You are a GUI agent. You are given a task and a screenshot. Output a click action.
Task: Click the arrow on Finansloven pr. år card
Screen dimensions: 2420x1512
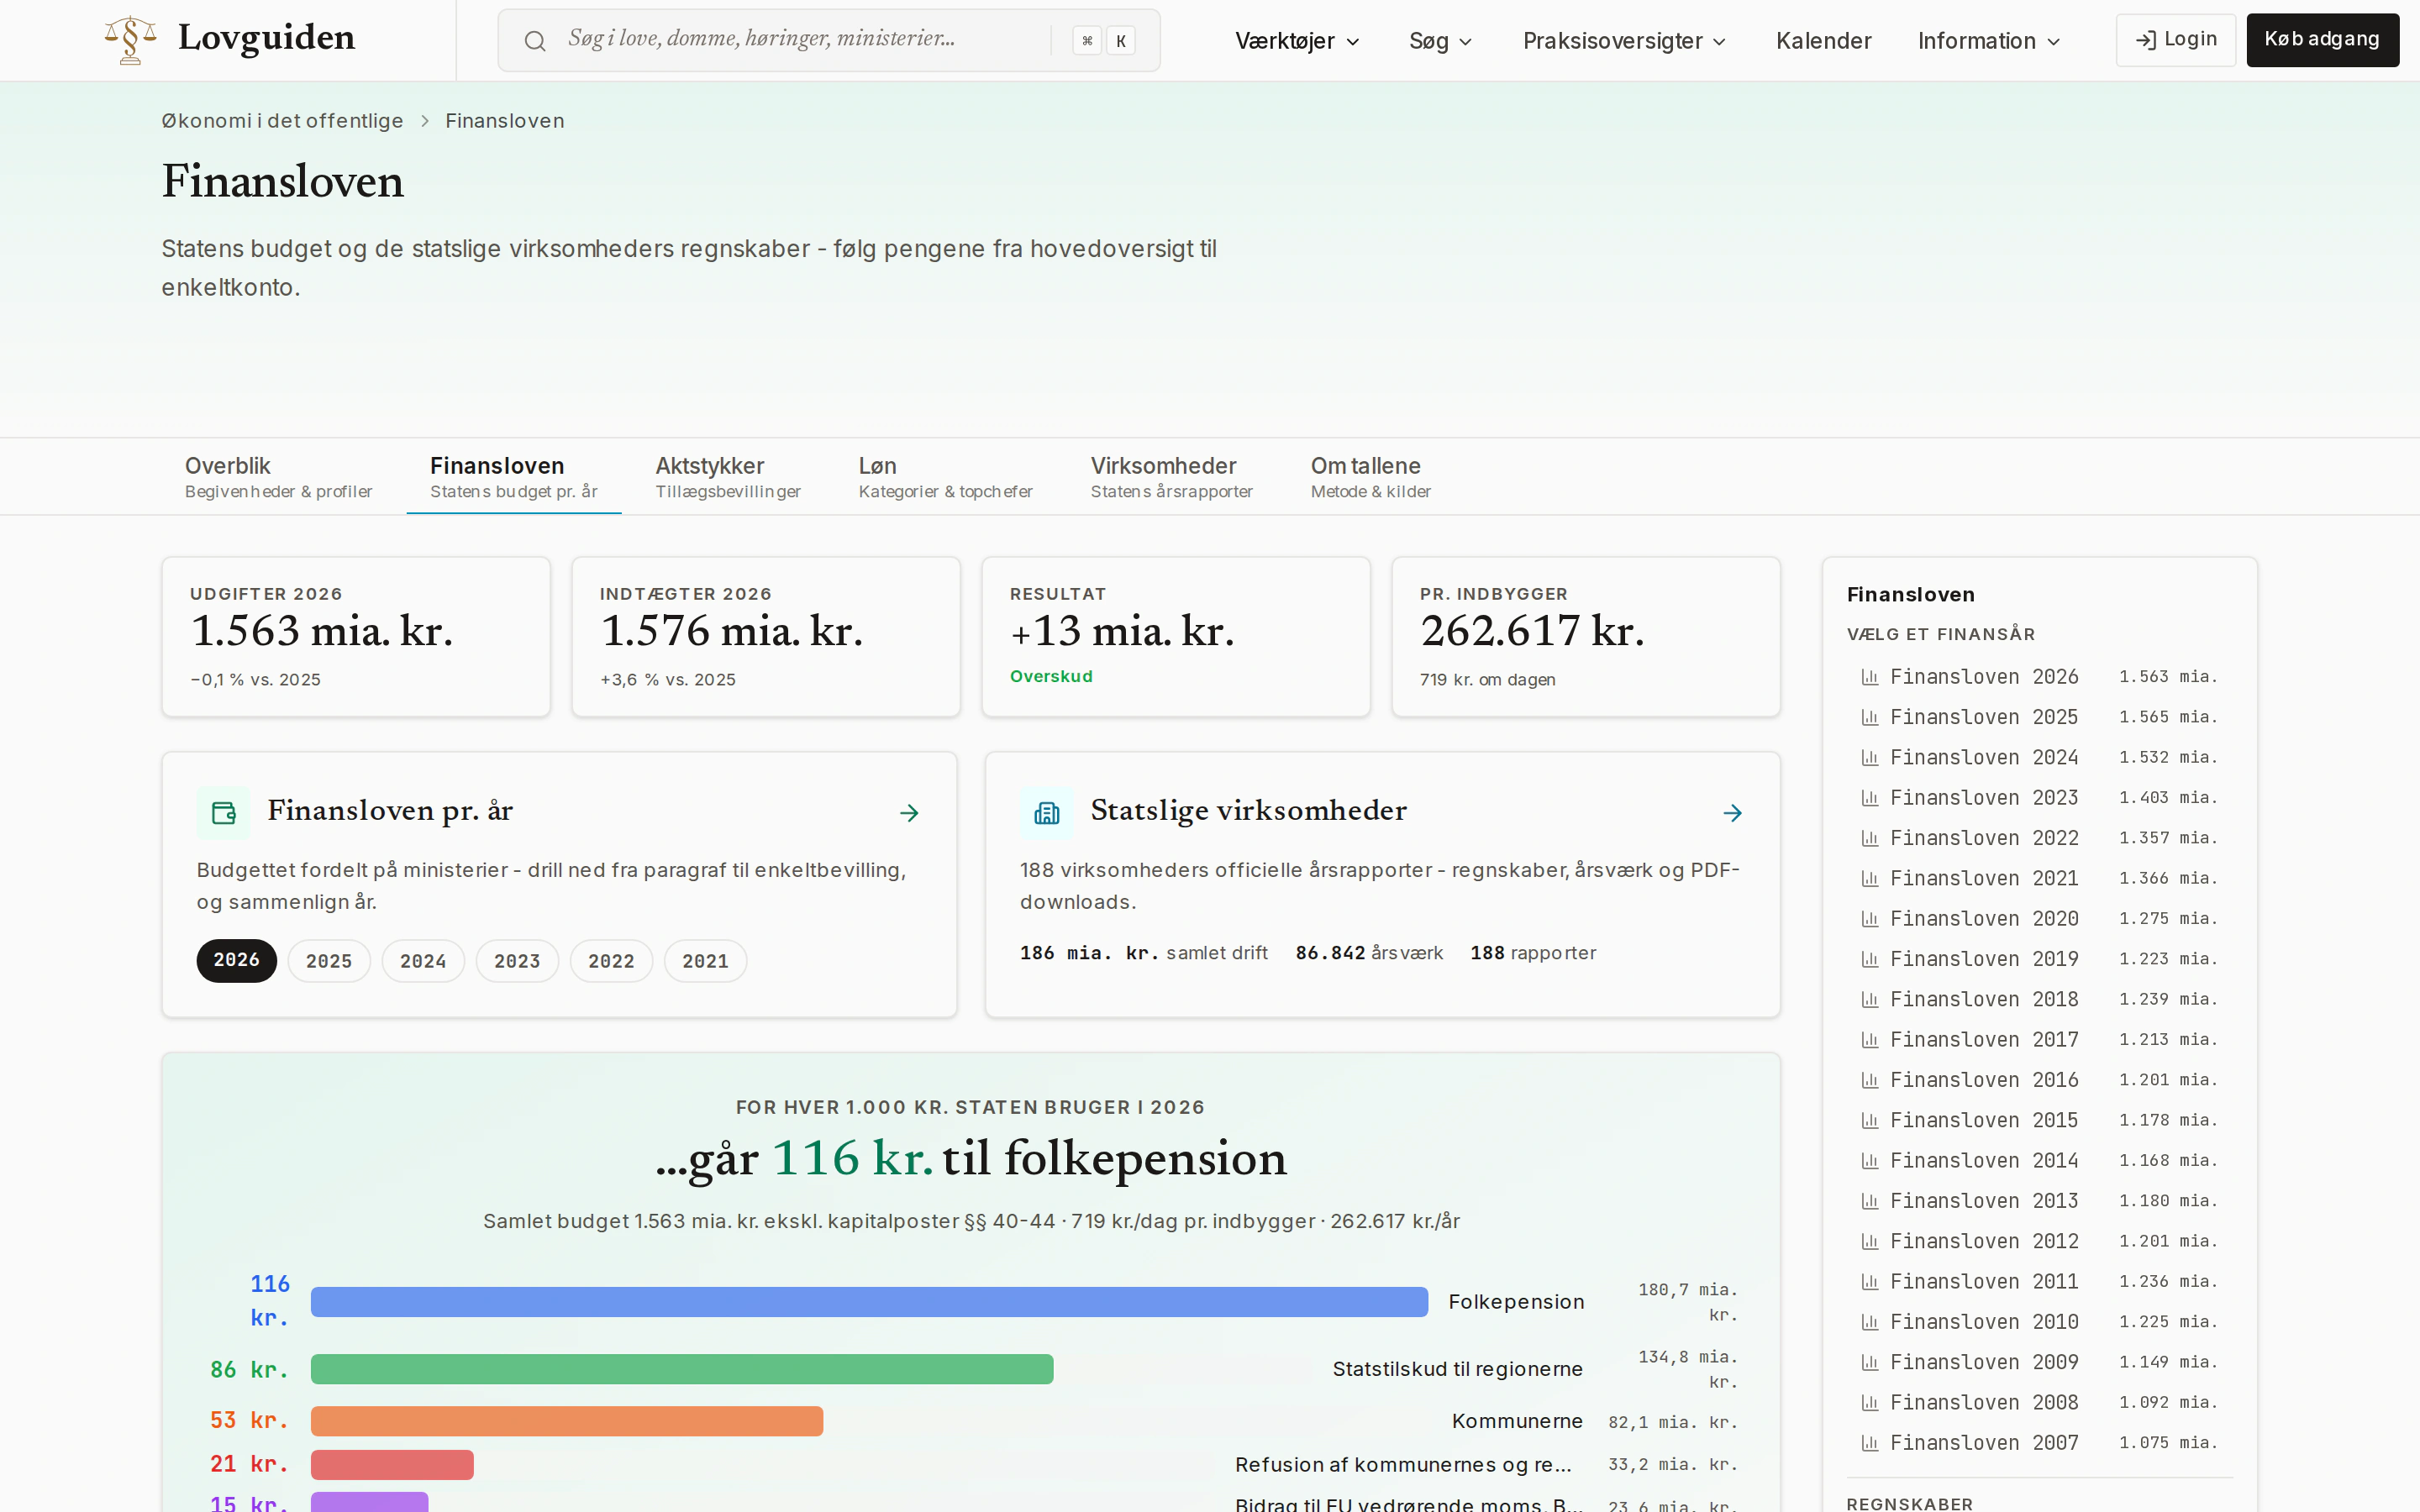click(x=909, y=813)
